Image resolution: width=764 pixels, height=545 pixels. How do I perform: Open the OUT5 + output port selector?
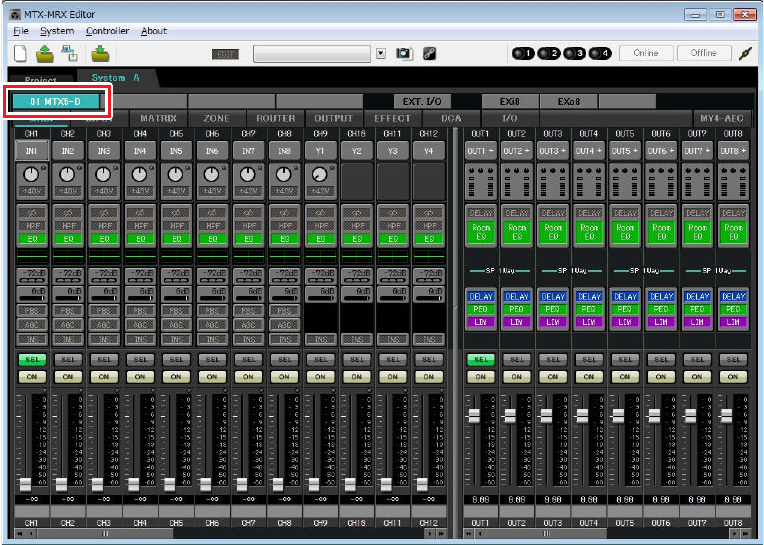[x=625, y=151]
